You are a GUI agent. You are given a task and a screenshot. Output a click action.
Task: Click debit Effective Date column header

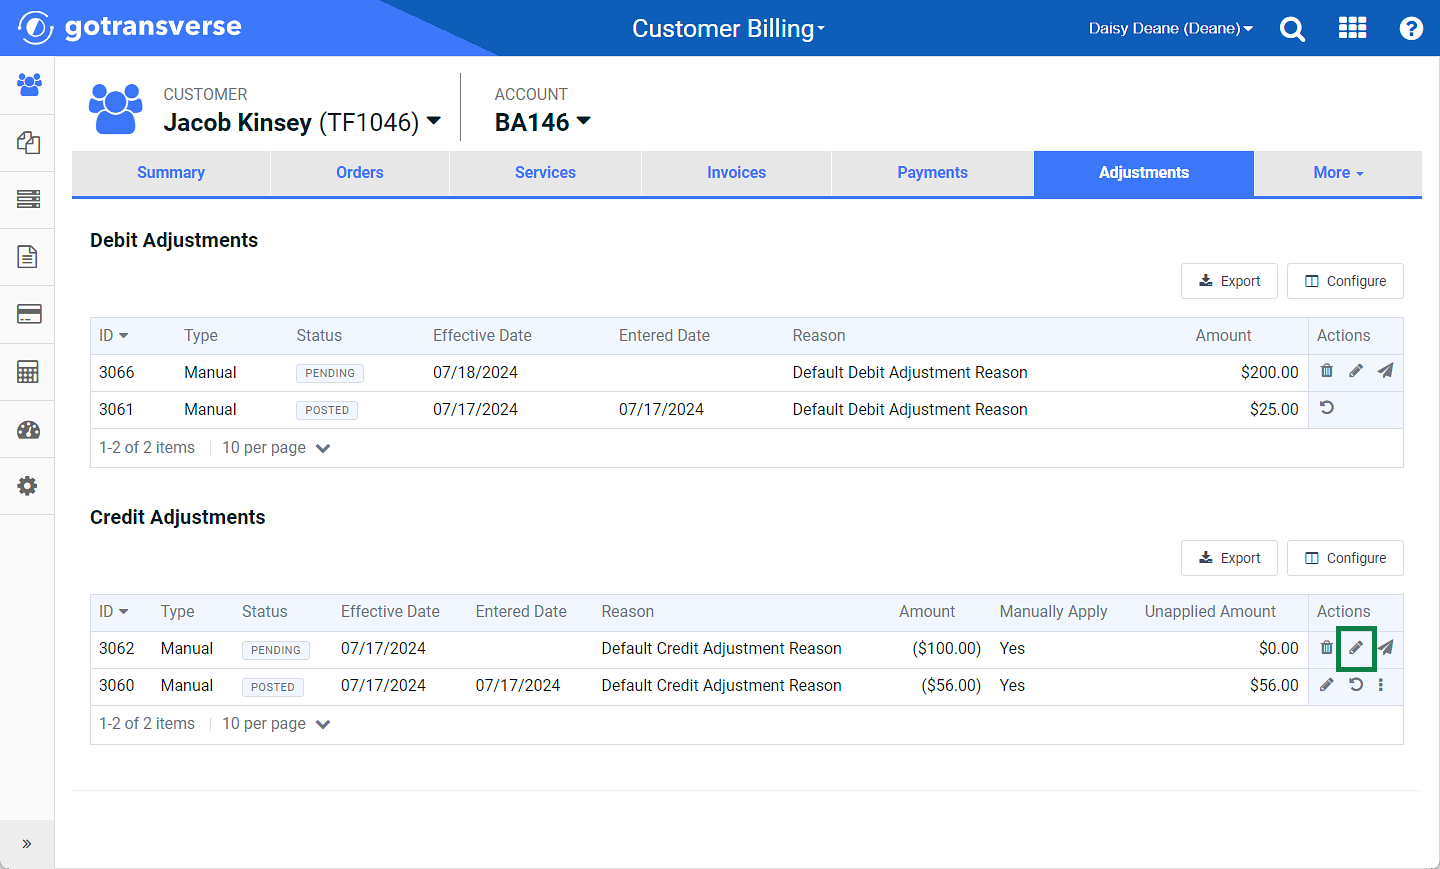(482, 336)
